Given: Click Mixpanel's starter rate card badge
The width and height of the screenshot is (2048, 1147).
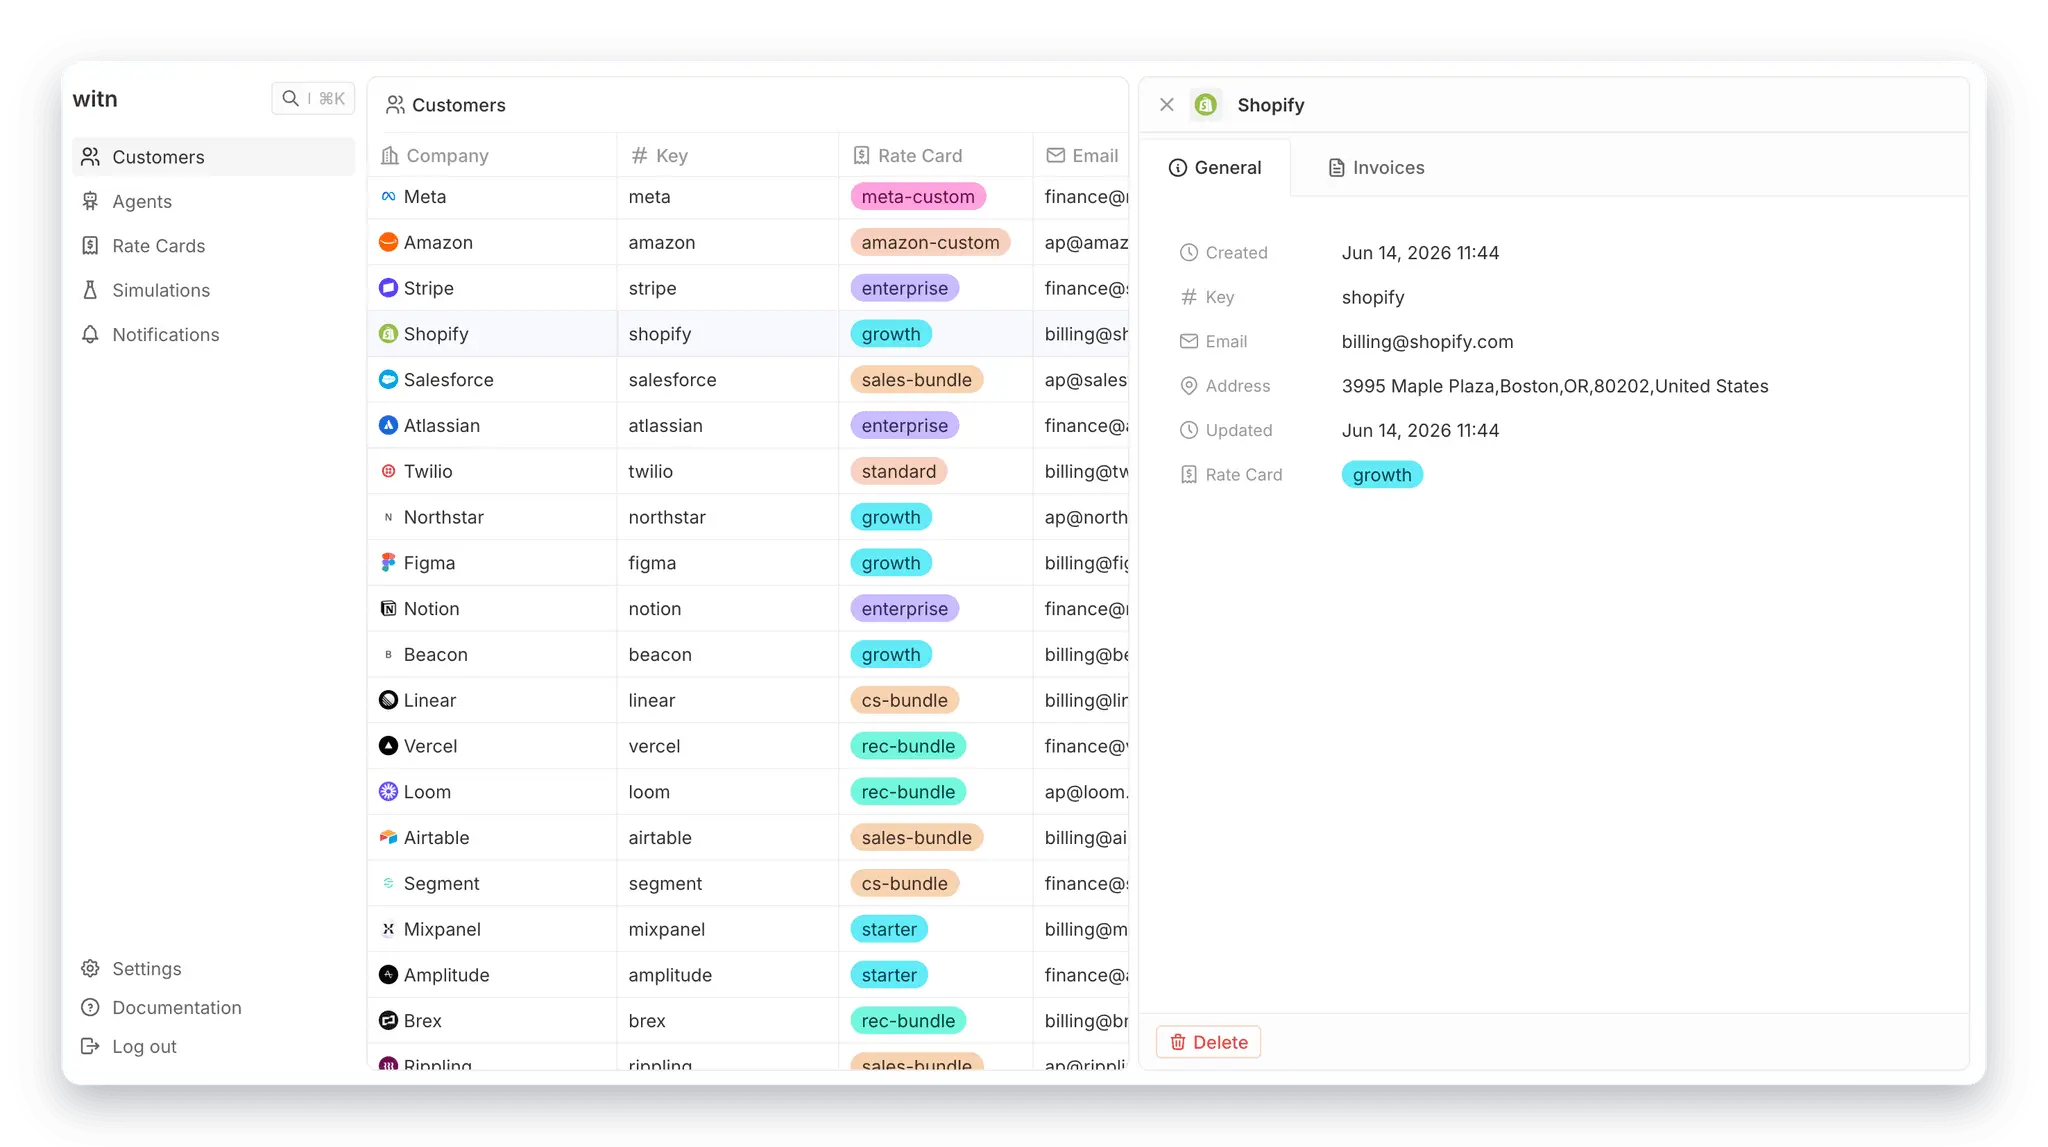Looking at the screenshot, I should coord(889,929).
